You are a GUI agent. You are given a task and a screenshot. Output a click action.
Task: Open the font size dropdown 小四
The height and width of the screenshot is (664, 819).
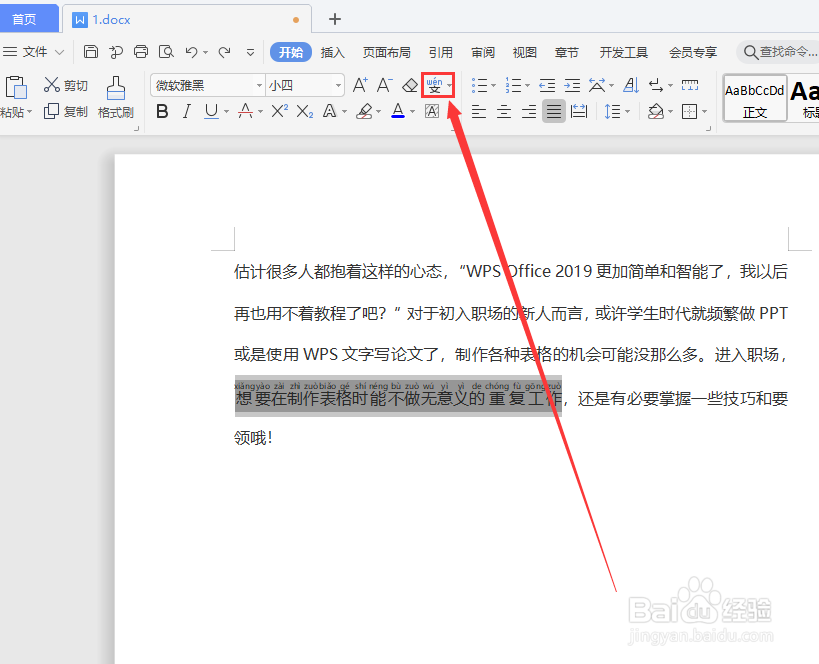pyautogui.click(x=337, y=85)
